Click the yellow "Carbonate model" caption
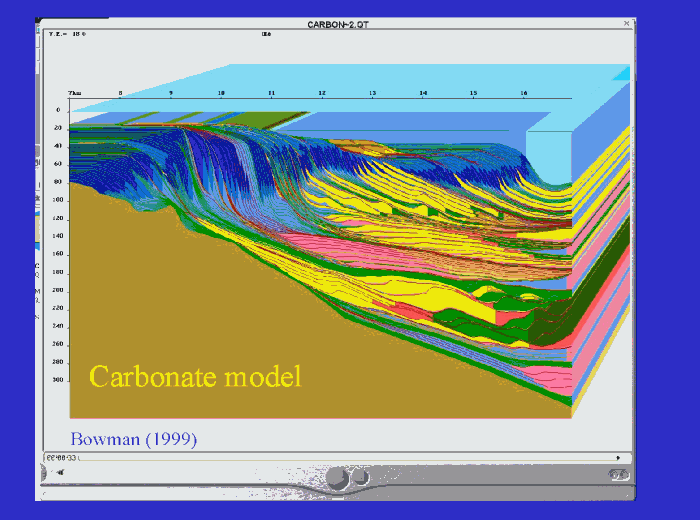 (195, 377)
